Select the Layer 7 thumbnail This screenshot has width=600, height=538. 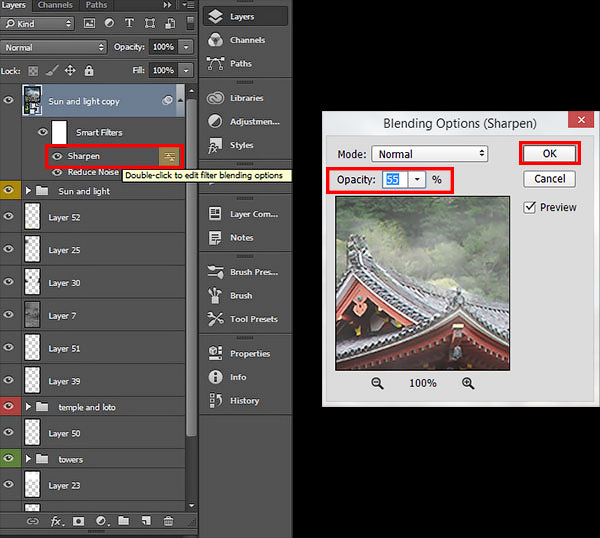click(x=32, y=315)
